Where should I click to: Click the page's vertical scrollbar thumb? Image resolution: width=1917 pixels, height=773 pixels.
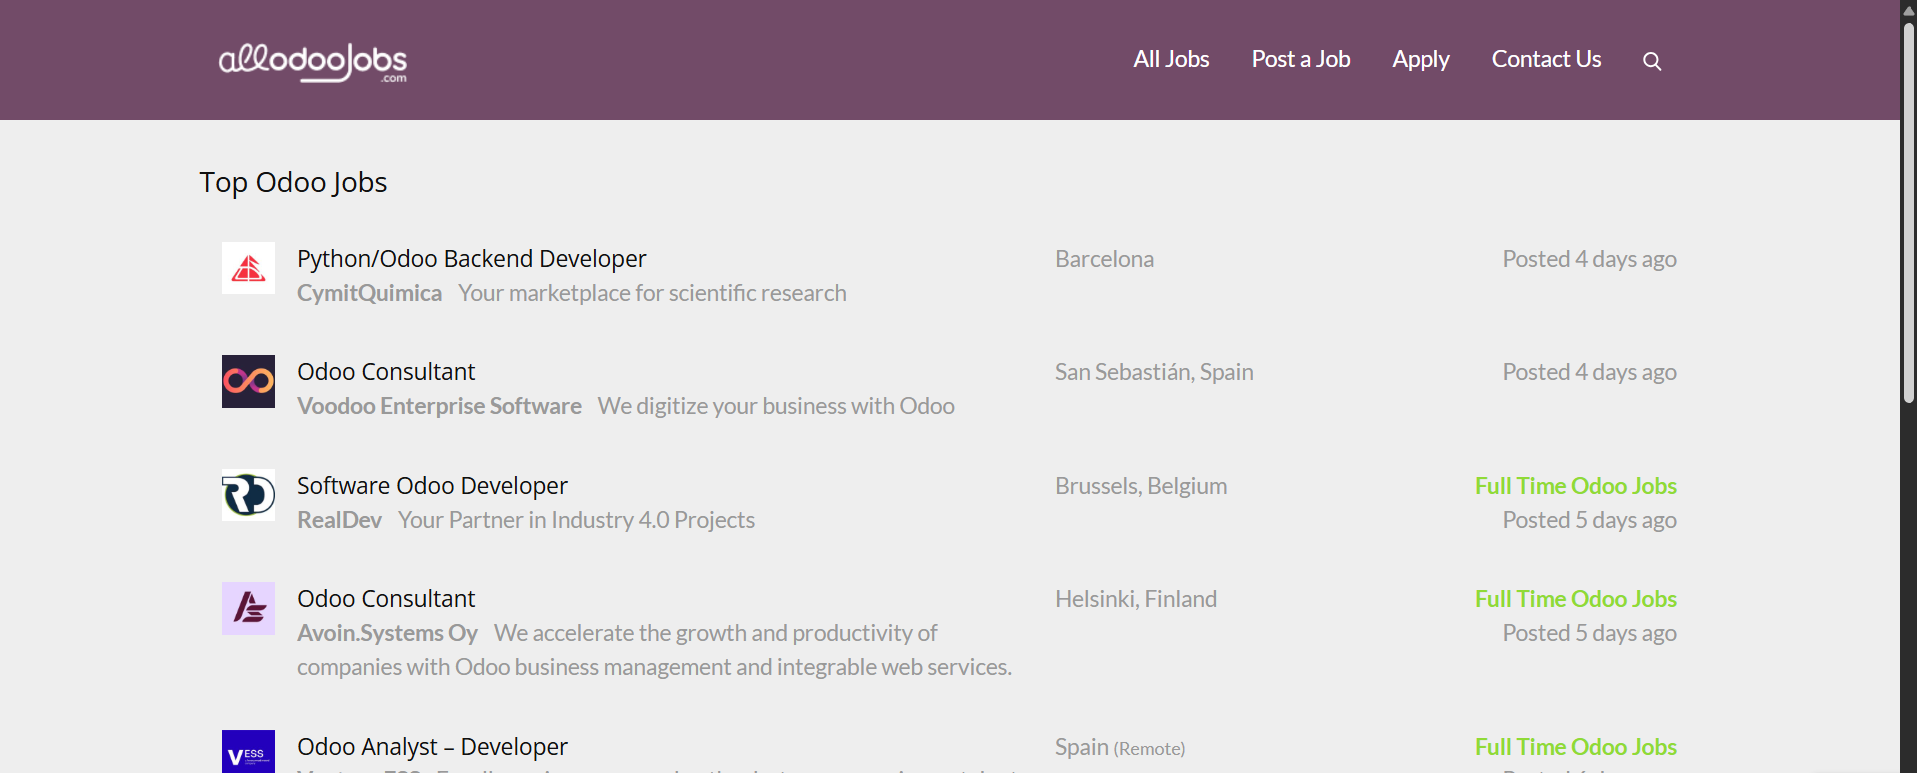point(1908,210)
